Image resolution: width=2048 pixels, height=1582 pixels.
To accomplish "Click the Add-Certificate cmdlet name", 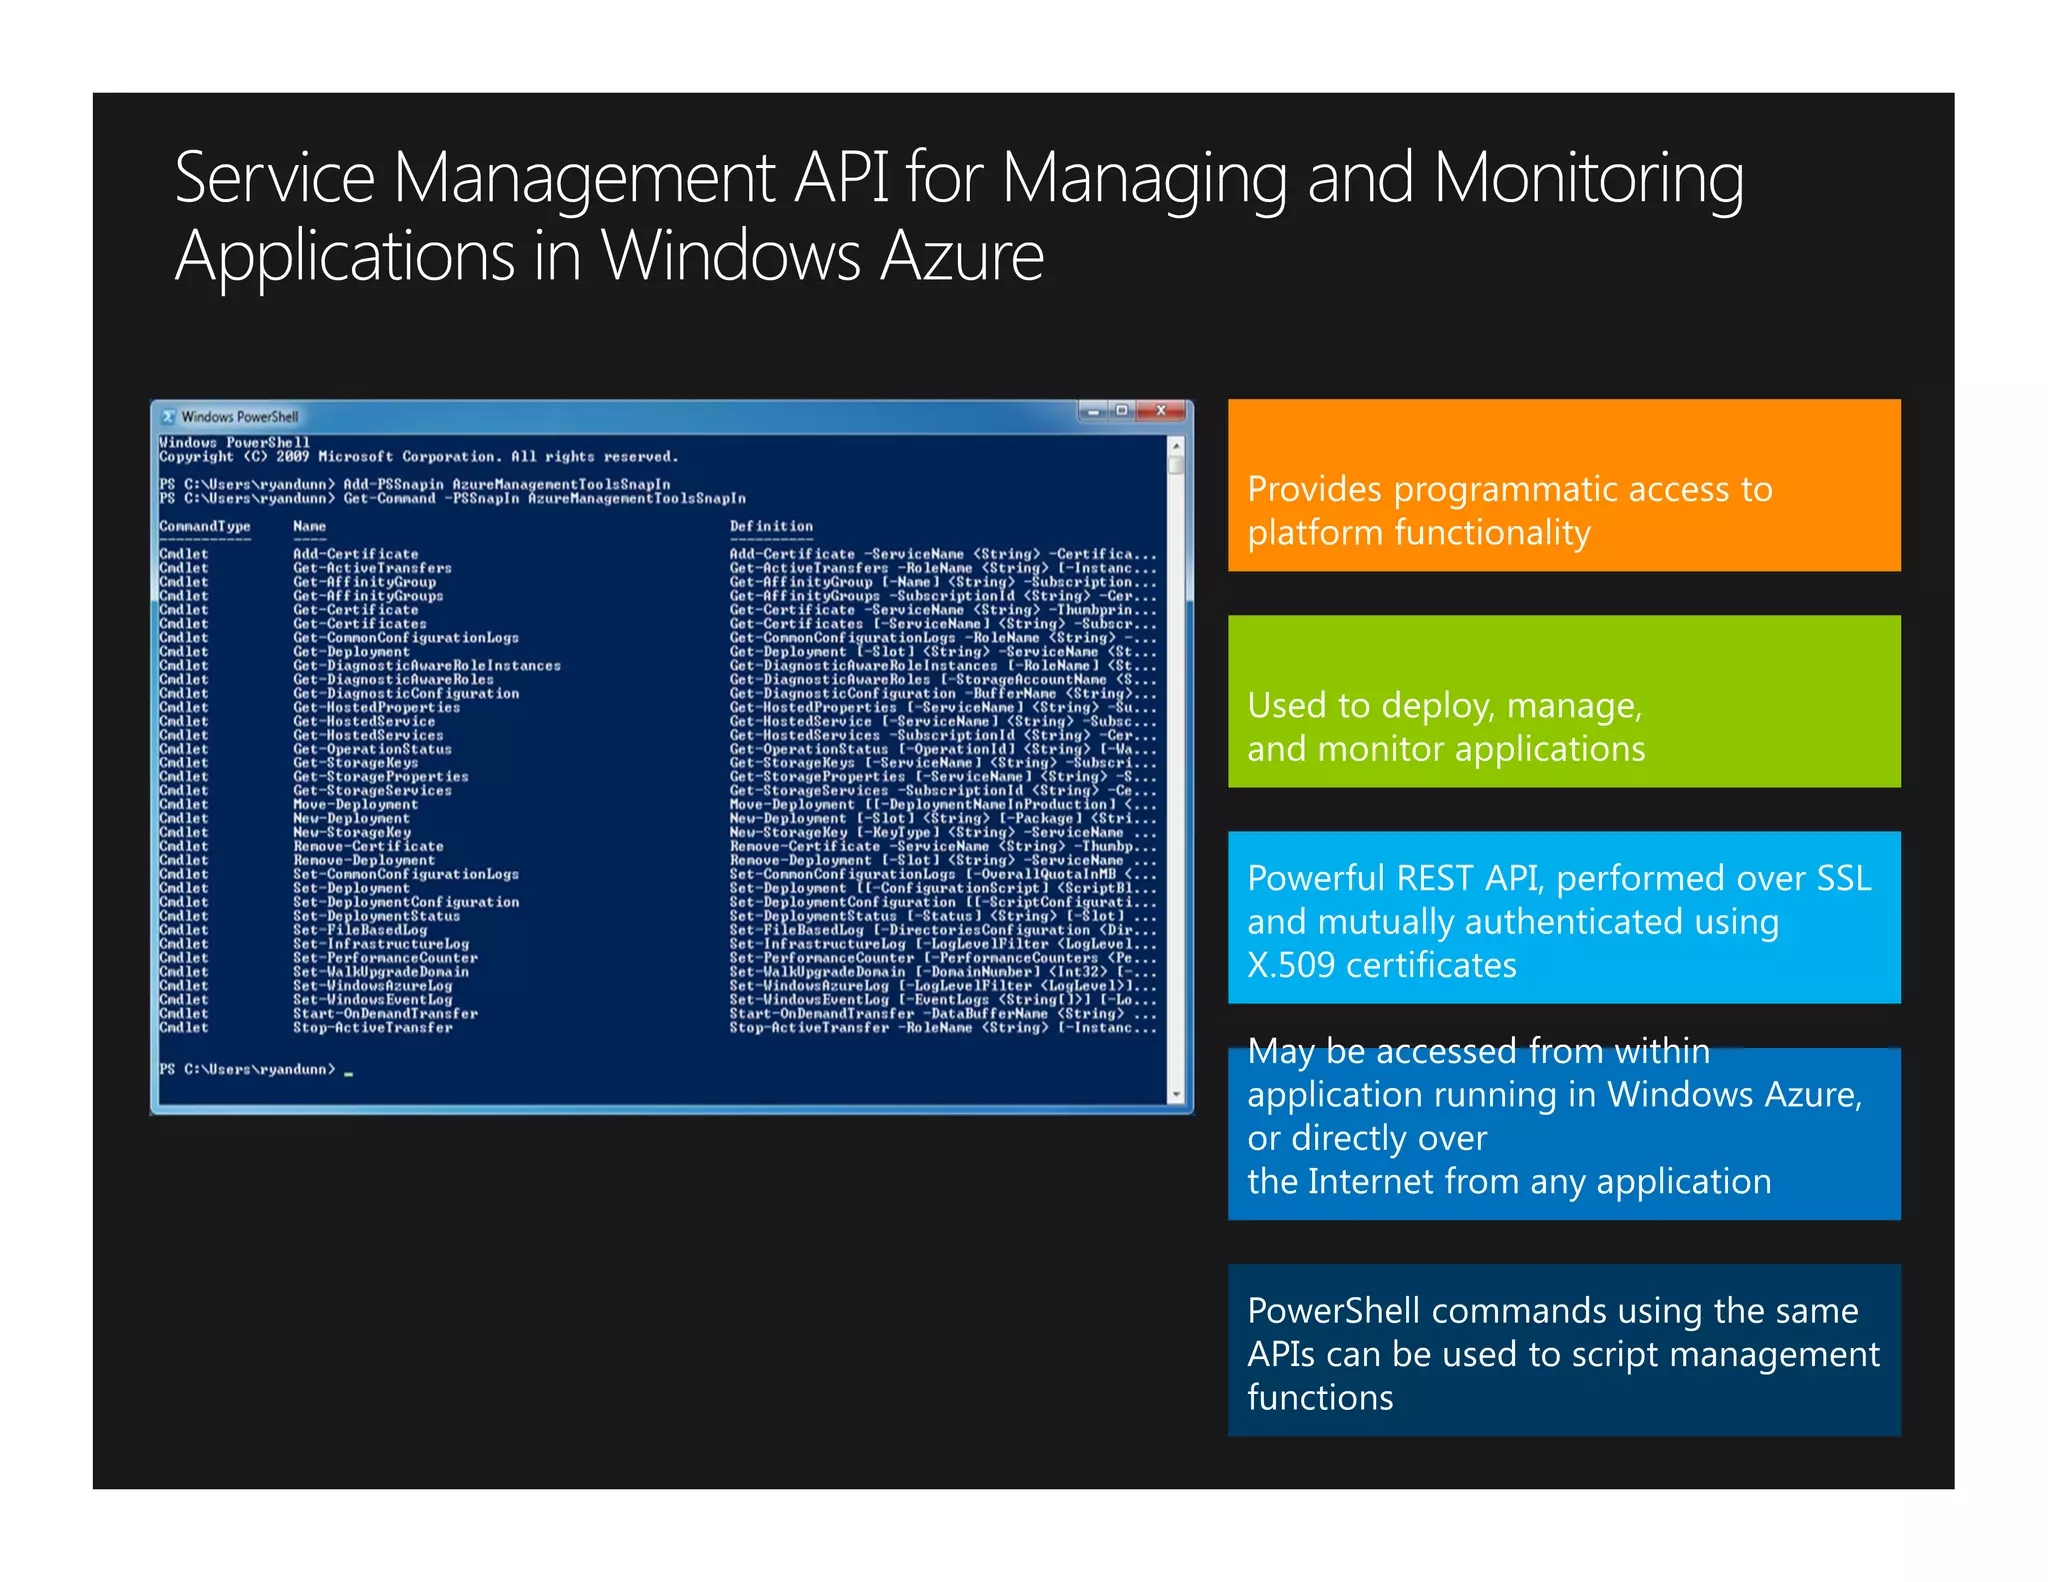I will tap(355, 554).
